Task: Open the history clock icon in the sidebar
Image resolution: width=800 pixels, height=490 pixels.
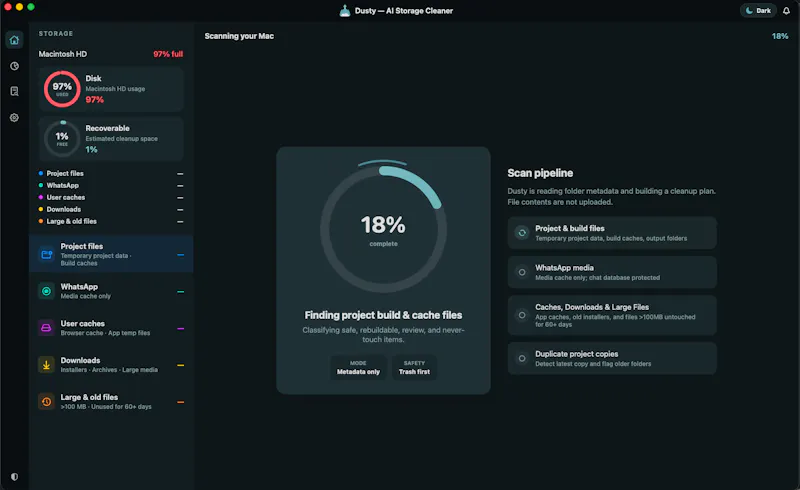Action: point(14,66)
